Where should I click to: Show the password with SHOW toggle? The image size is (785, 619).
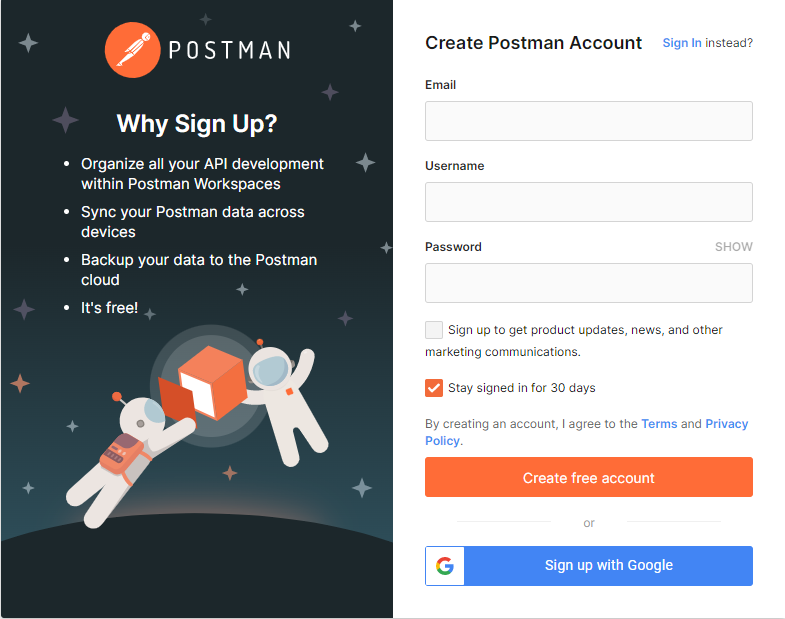click(x=733, y=247)
